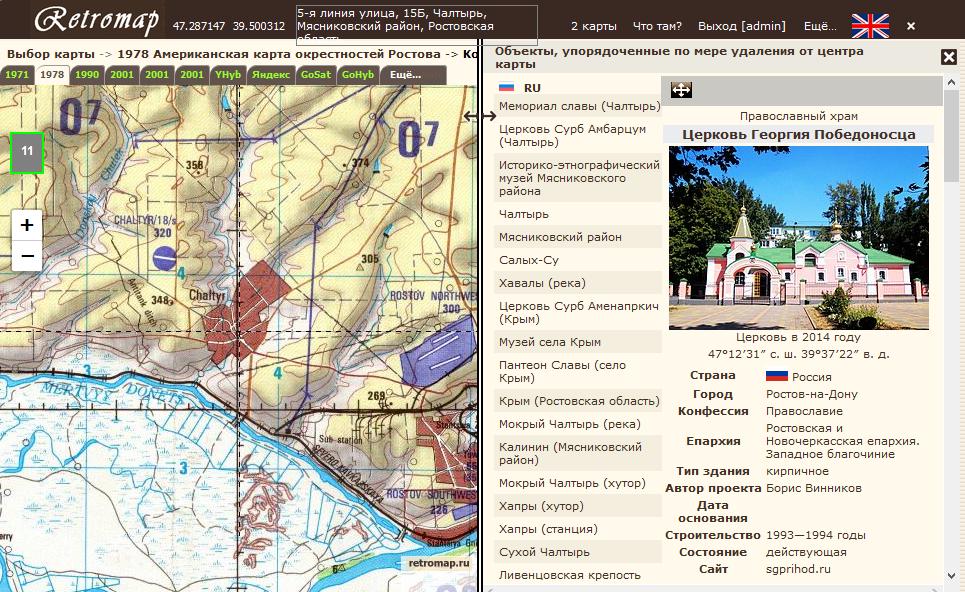Click the info card scrollbar down arrow
The height and width of the screenshot is (592, 965).
951,577
